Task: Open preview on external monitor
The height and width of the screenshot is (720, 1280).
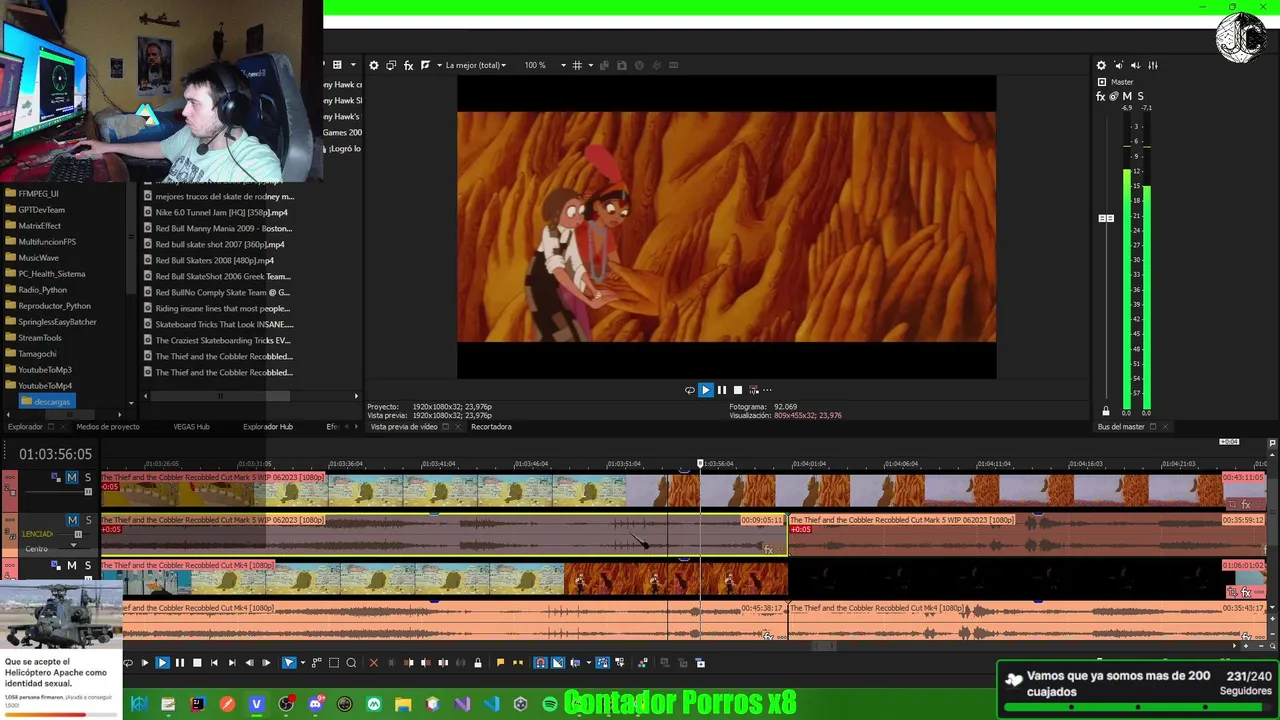Action: [391, 65]
